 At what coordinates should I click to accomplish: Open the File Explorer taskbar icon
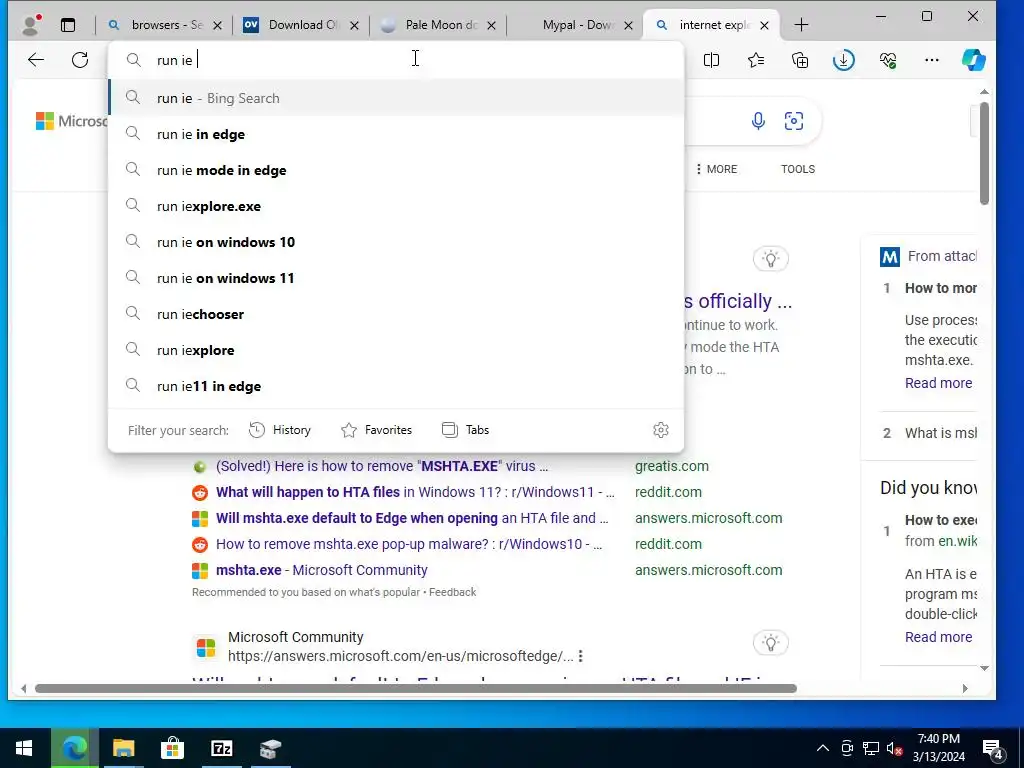[x=123, y=748]
